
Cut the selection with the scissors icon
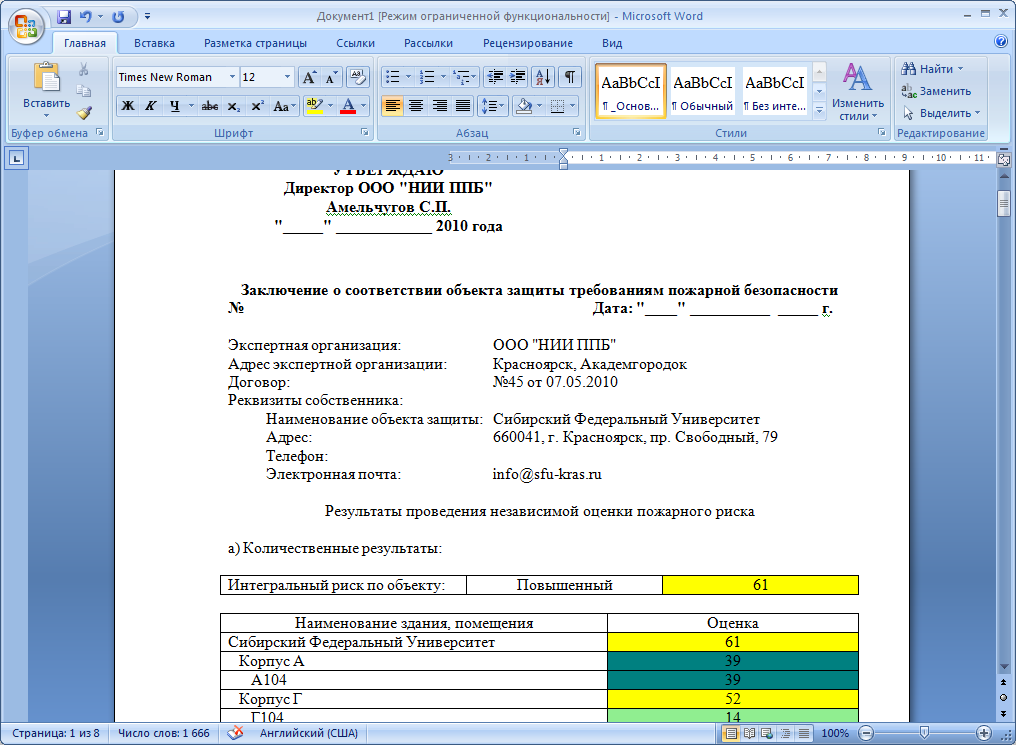(x=84, y=69)
